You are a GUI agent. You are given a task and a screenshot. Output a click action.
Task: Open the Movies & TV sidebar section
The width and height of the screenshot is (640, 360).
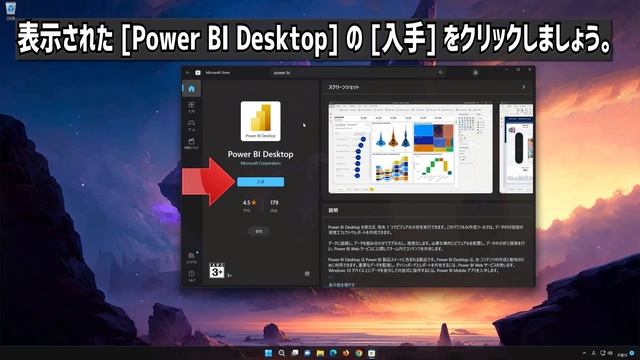191,143
